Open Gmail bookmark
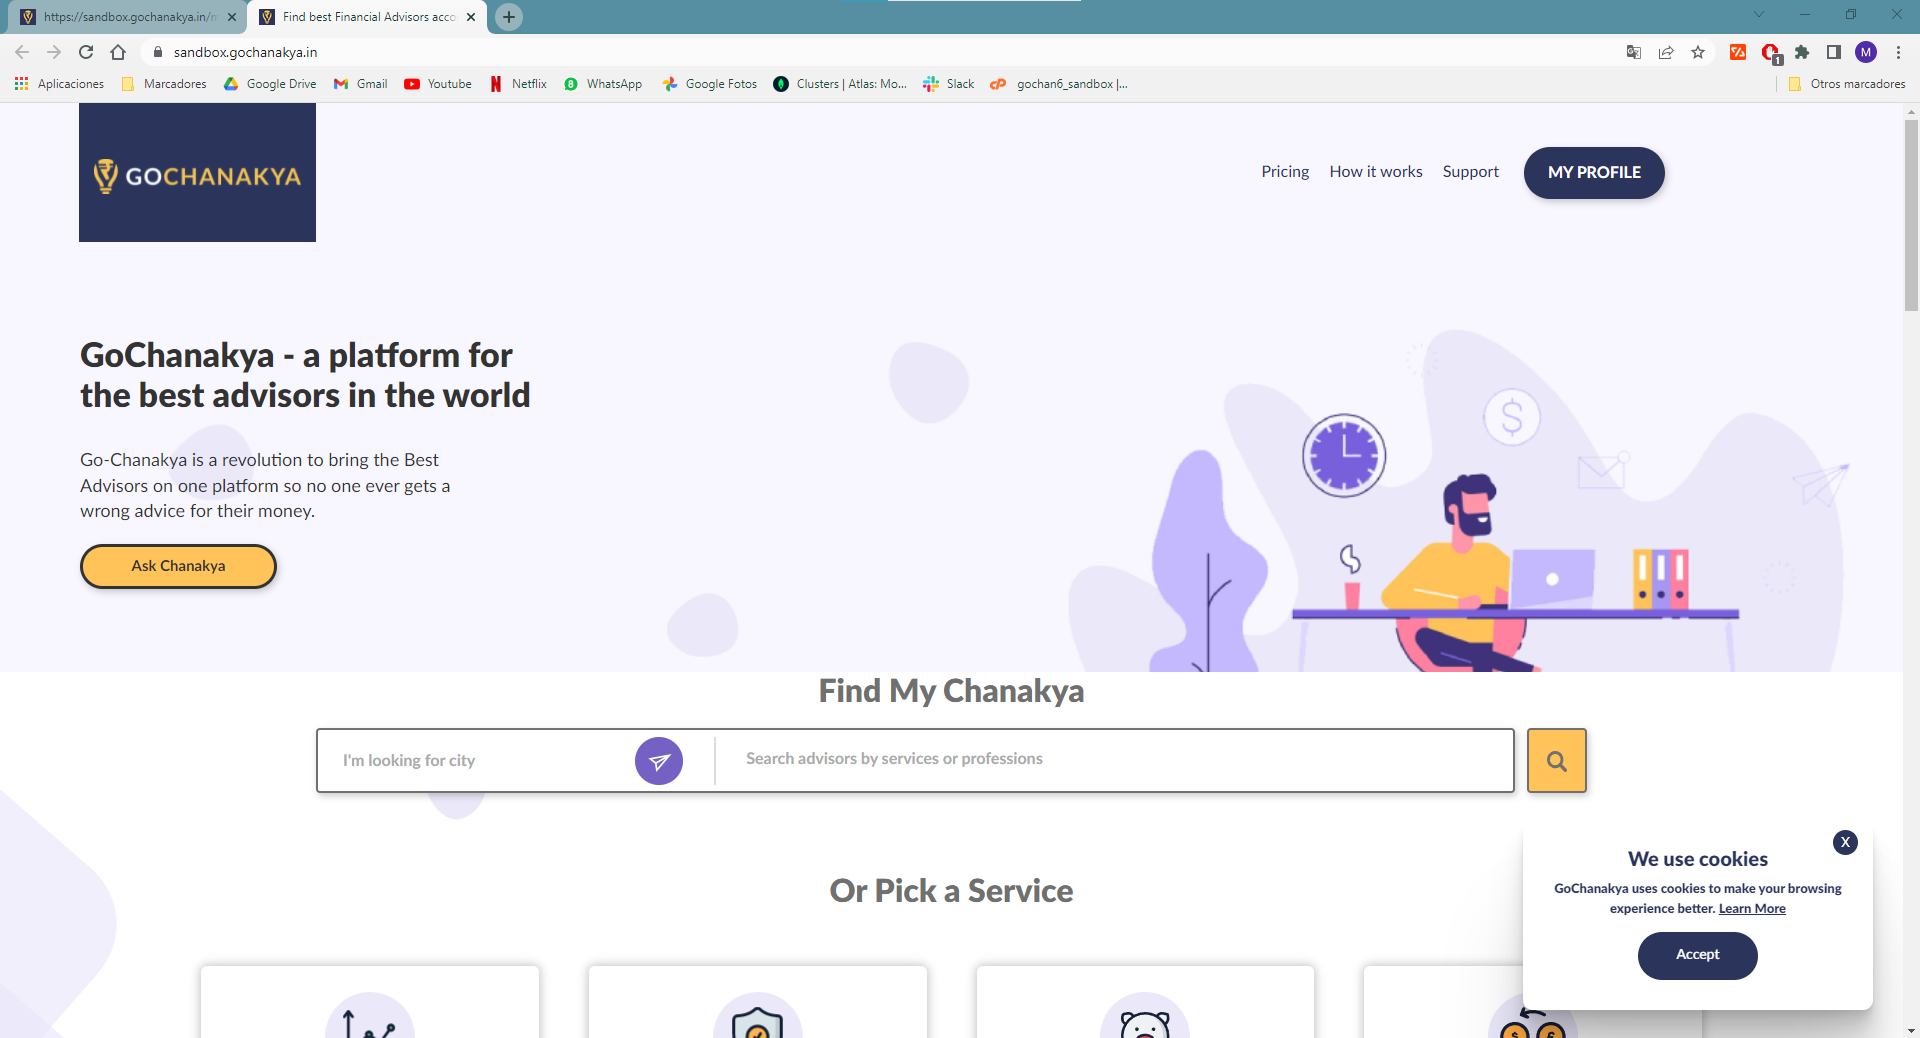 361,84
